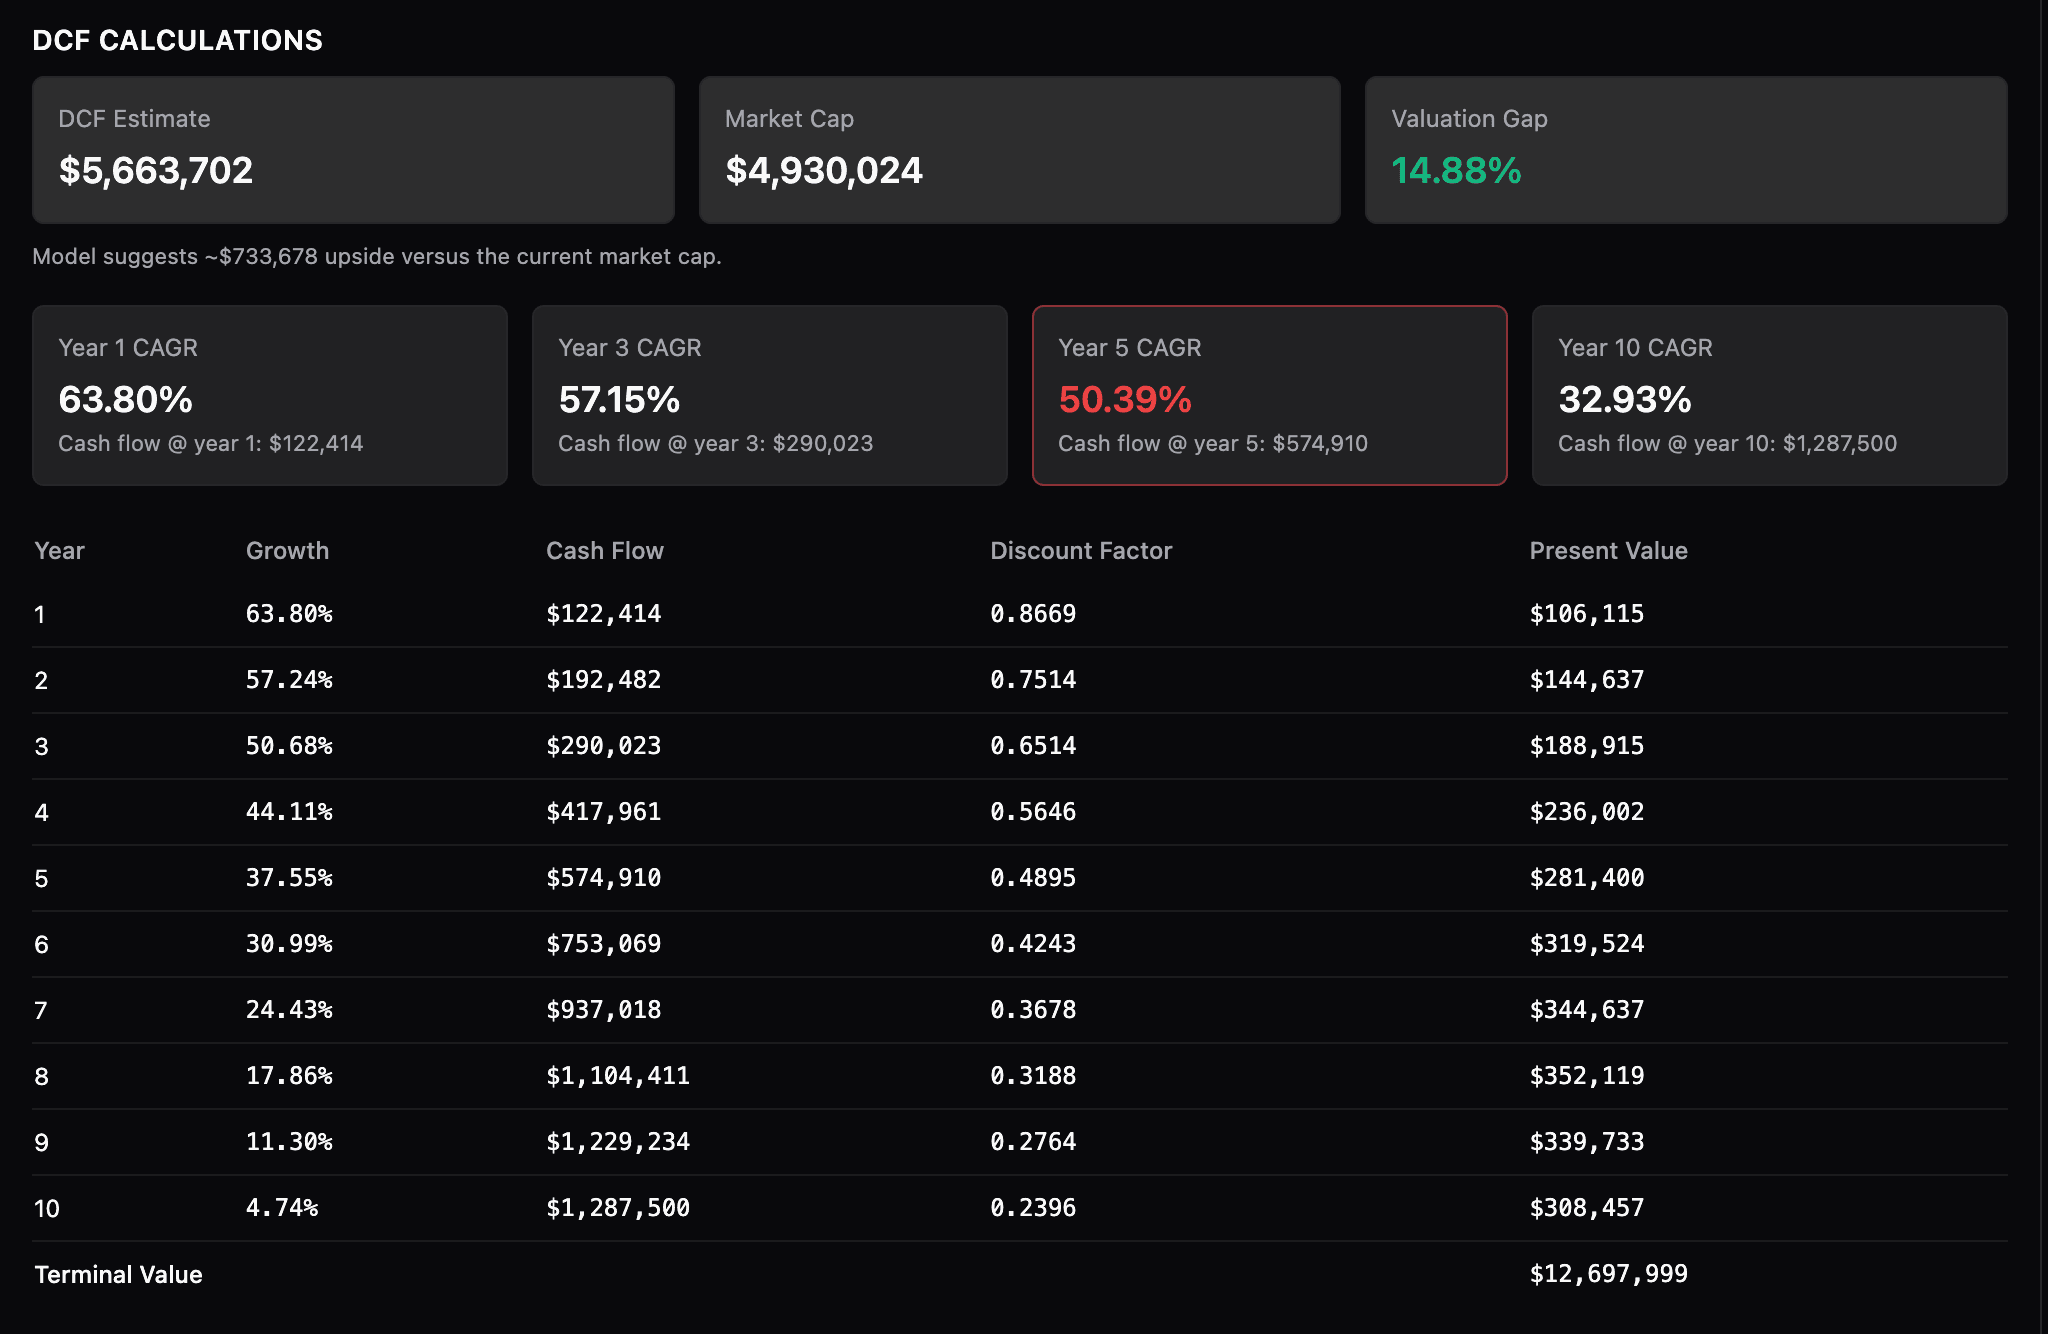Sort the table by Discount Factor header
Viewport: 2048px width, 1334px height.
[1080, 550]
